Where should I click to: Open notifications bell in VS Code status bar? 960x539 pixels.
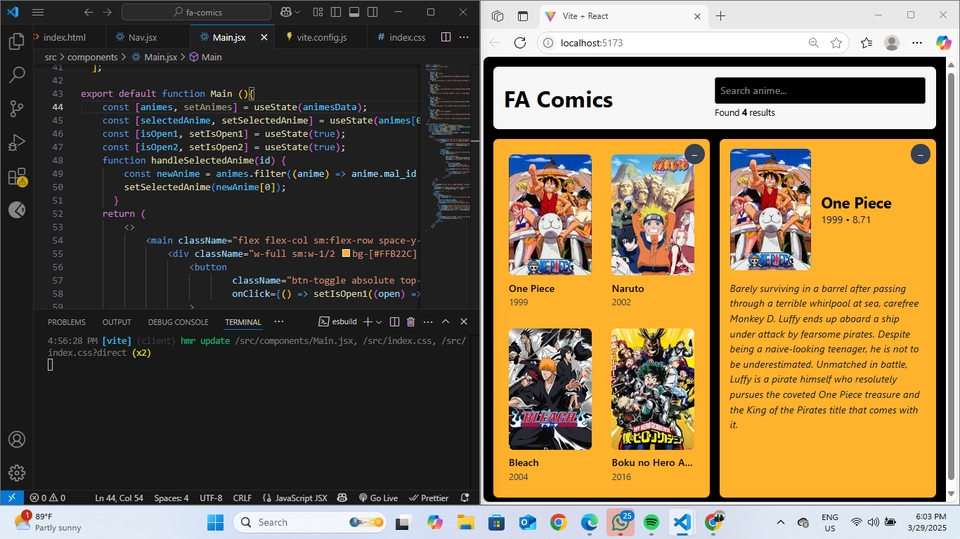pyautogui.click(x=465, y=498)
